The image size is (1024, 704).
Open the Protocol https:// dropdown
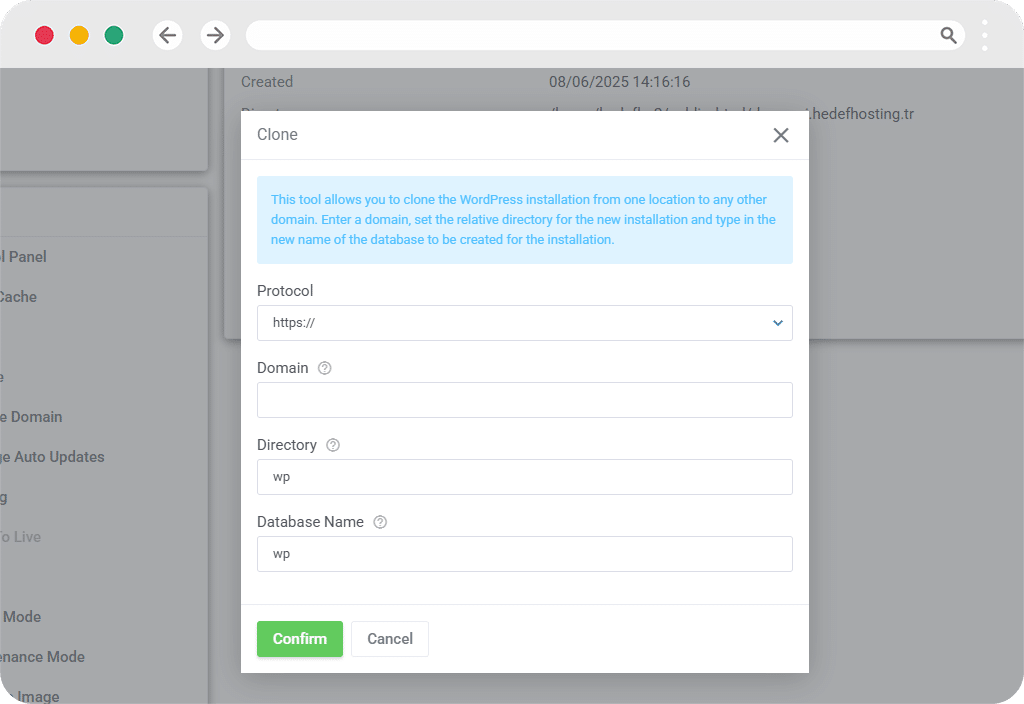tap(524, 323)
